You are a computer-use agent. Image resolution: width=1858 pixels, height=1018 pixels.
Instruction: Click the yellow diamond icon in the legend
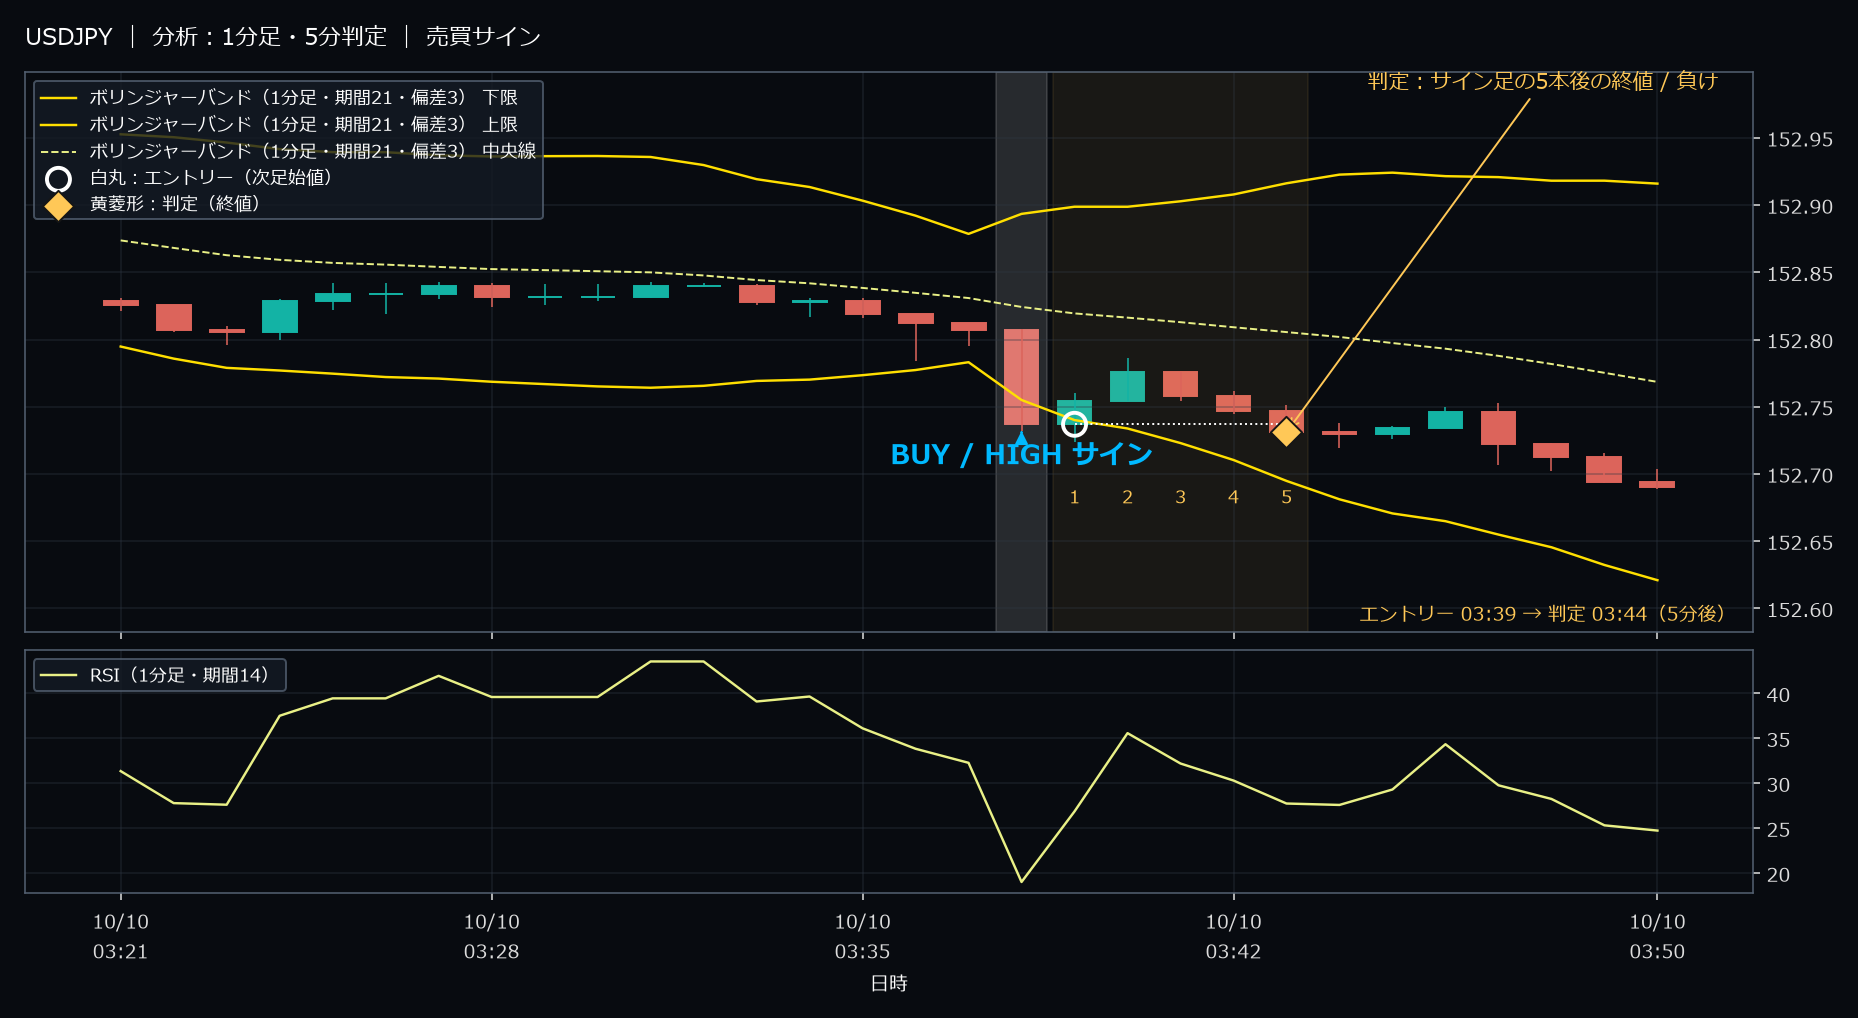tap(59, 205)
